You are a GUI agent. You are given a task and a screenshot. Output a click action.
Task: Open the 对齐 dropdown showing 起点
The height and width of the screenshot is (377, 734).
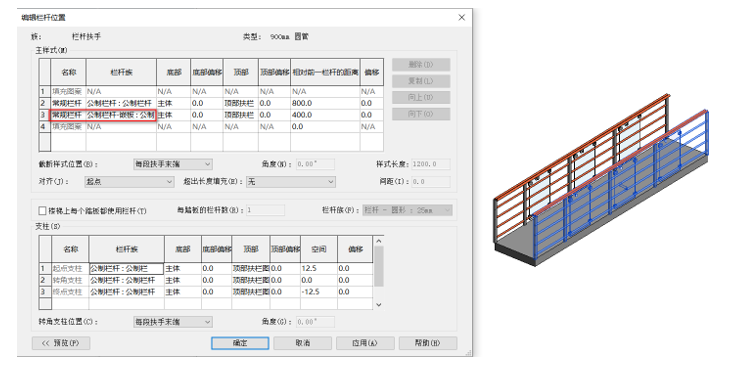[129, 182]
